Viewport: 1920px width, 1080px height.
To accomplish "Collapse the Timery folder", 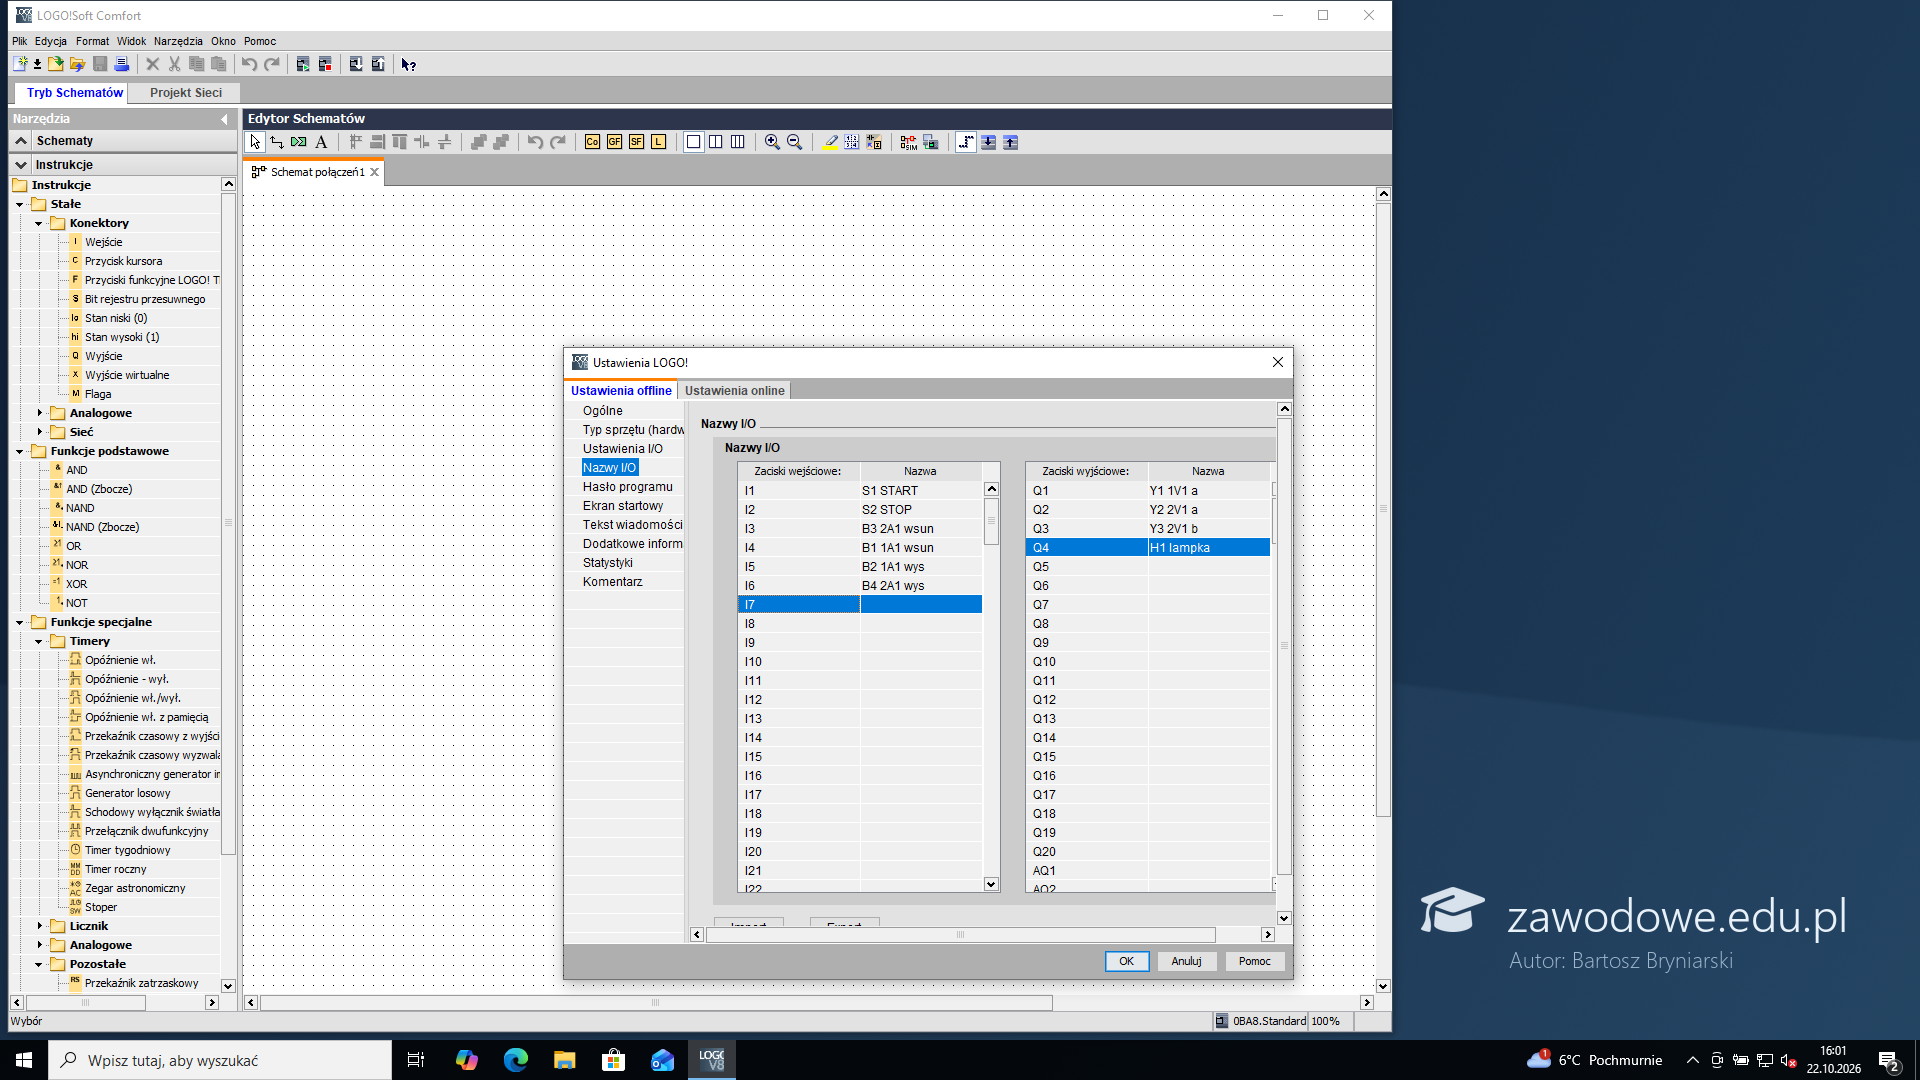I will (x=39, y=641).
